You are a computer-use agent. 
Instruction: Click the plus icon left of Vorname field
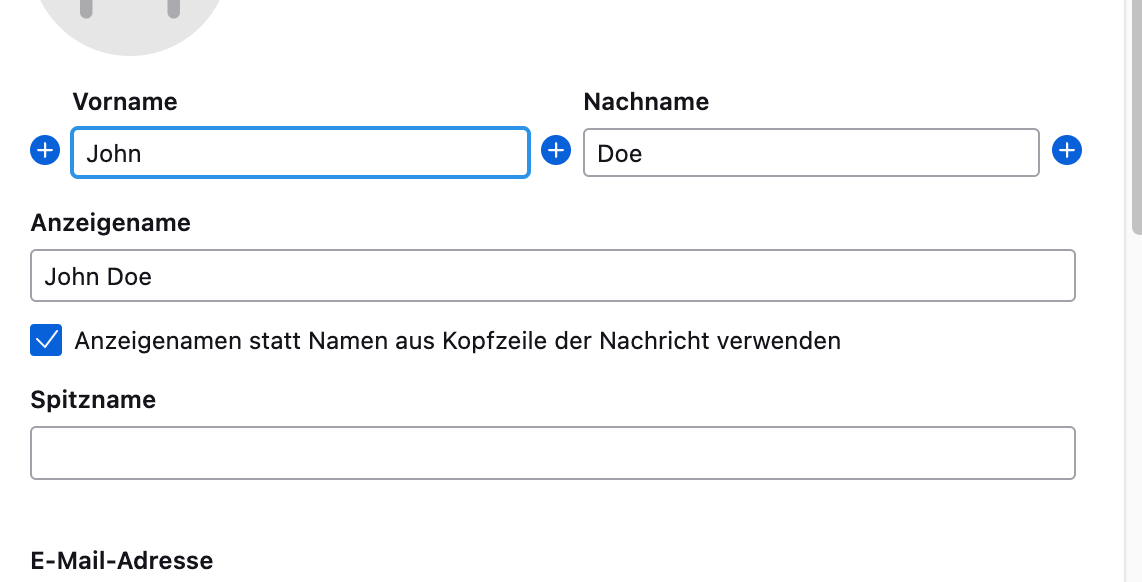click(45, 151)
